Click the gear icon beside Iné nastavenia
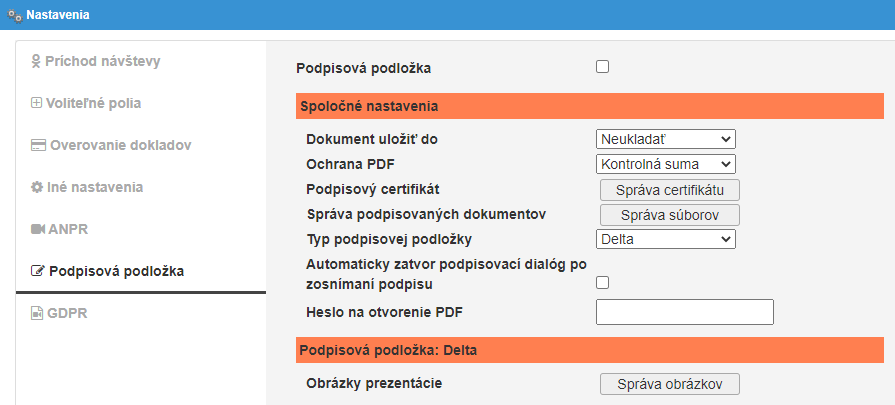The width and height of the screenshot is (895, 405). tap(37, 187)
